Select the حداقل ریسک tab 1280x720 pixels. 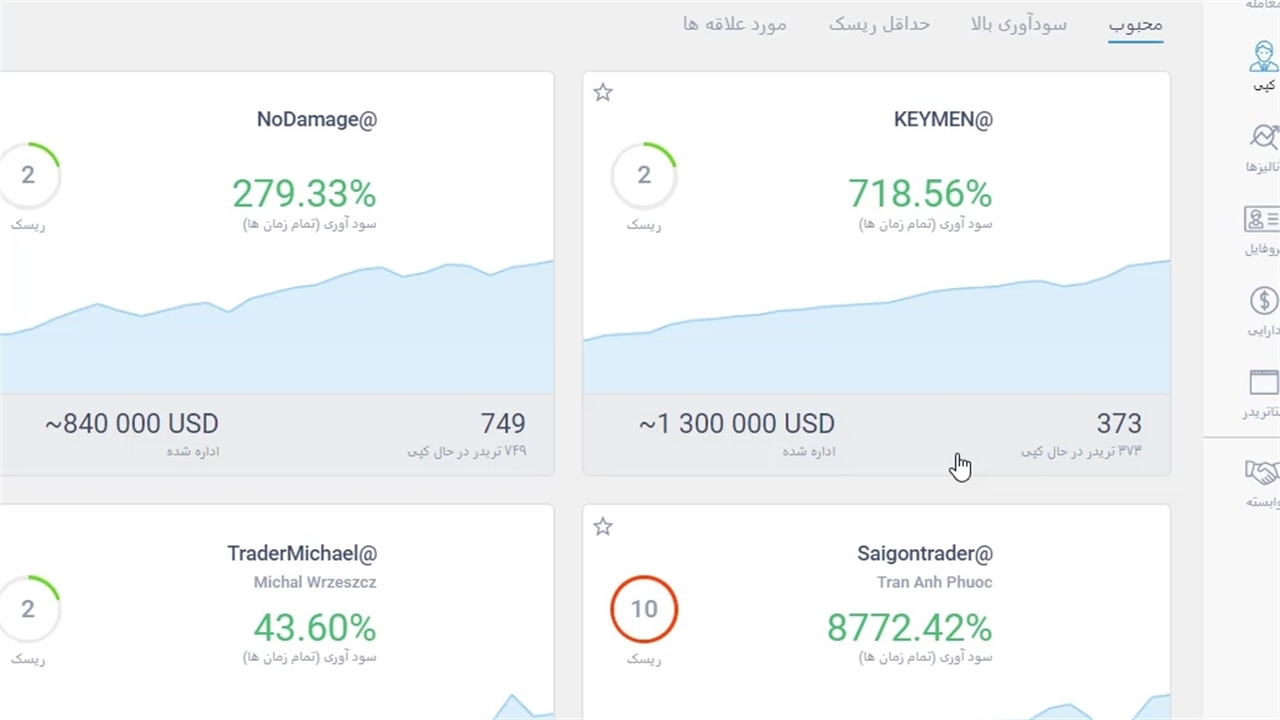879,24
